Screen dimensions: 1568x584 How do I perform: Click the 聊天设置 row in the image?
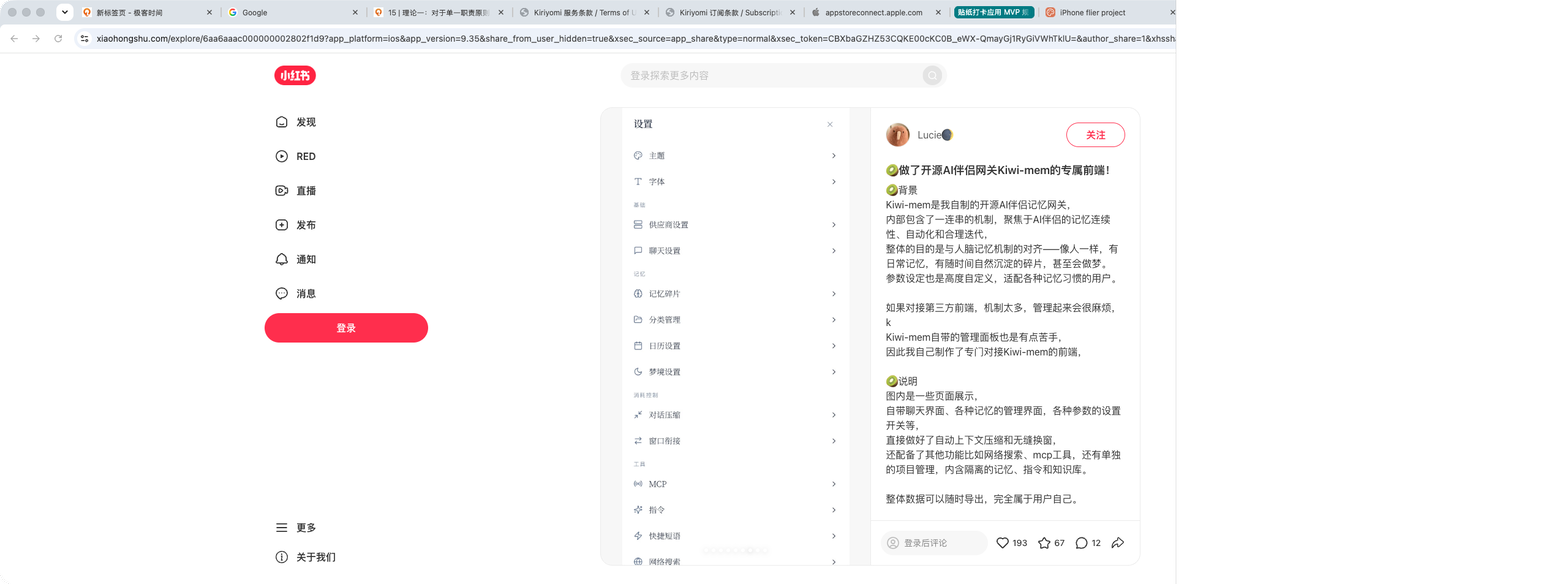coord(735,251)
